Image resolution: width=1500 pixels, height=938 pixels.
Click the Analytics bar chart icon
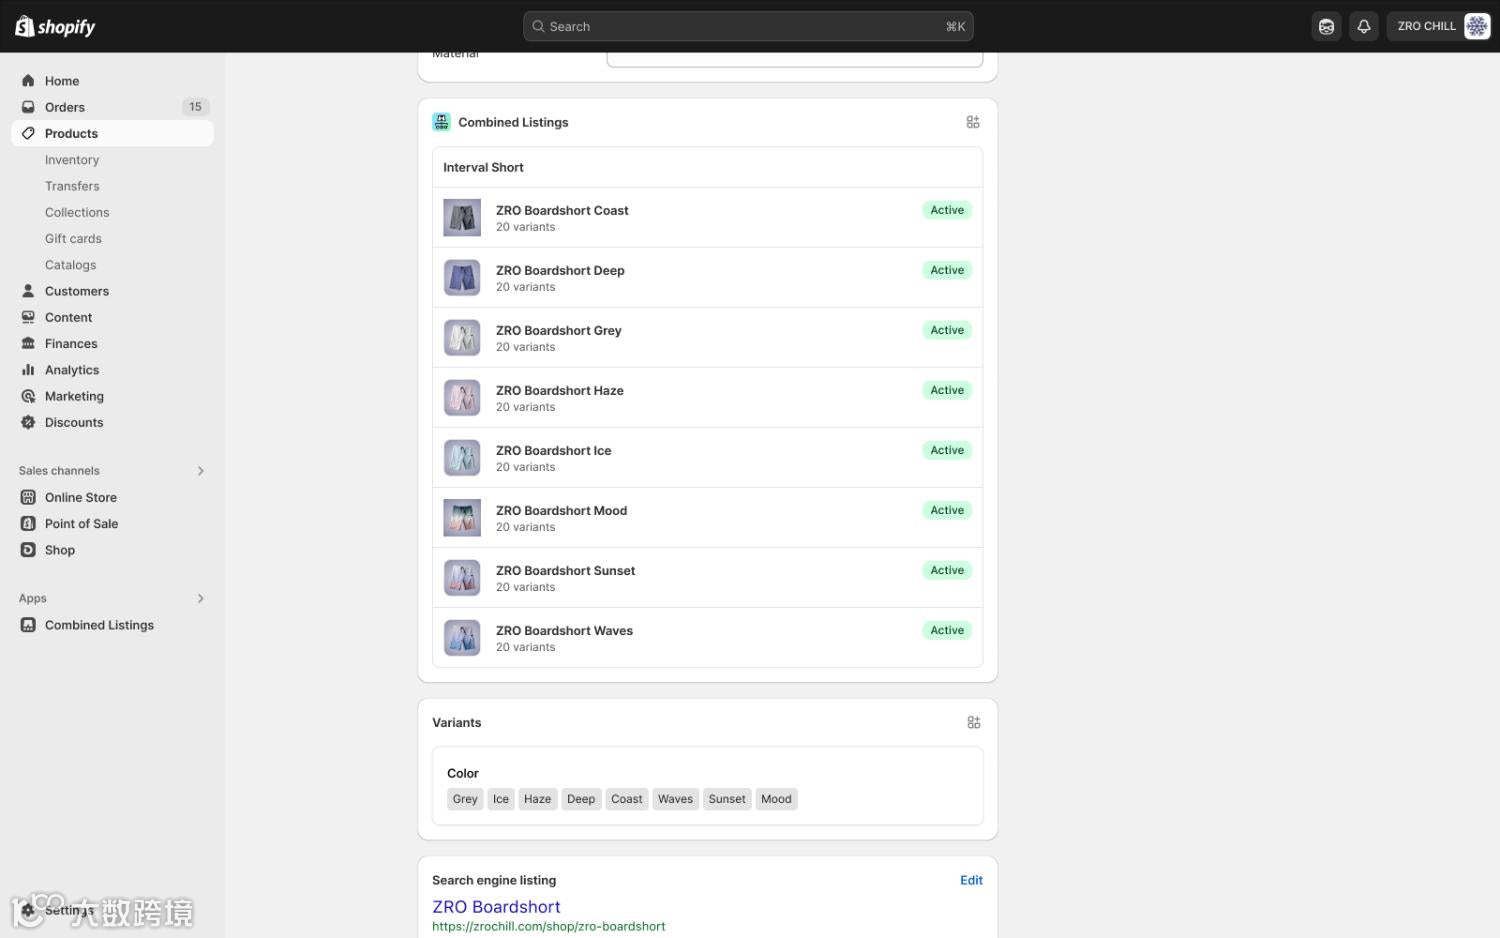point(28,370)
